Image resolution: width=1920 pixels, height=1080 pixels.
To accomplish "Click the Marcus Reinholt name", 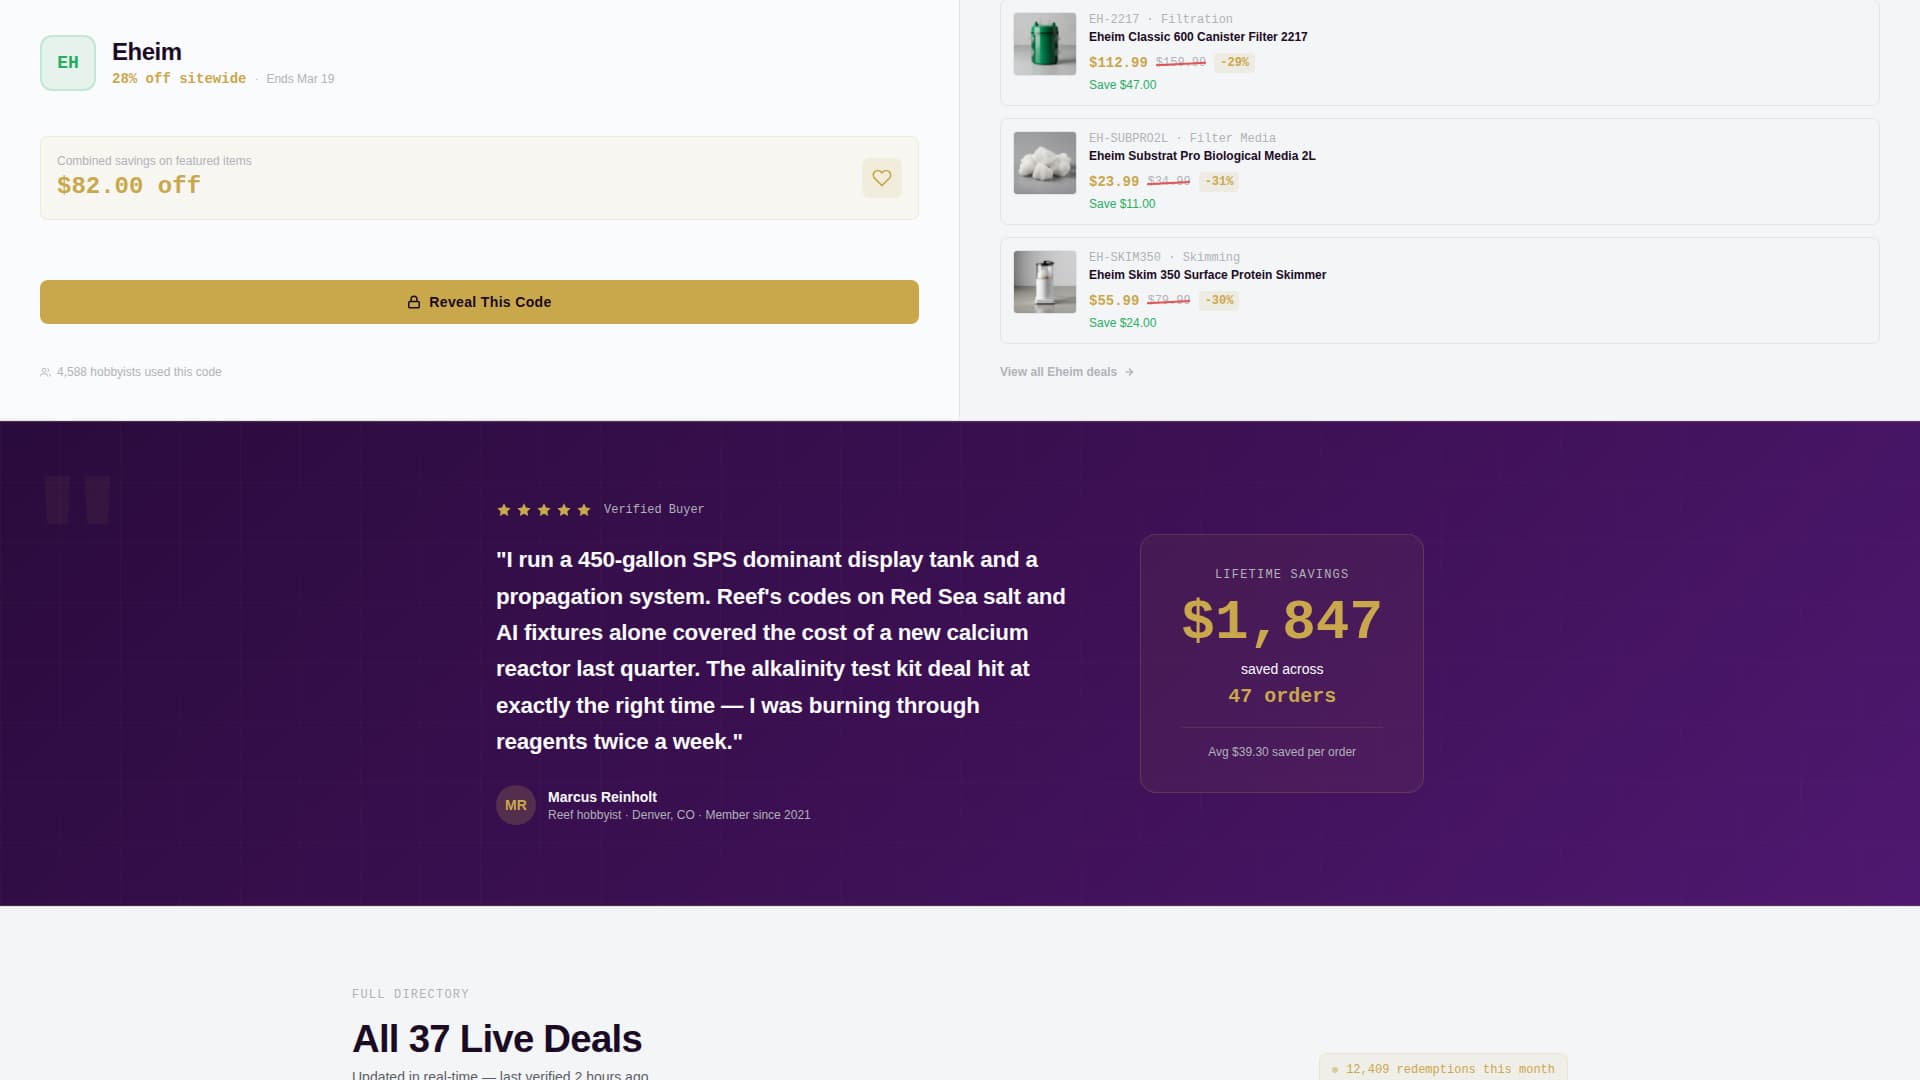I will (602, 797).
